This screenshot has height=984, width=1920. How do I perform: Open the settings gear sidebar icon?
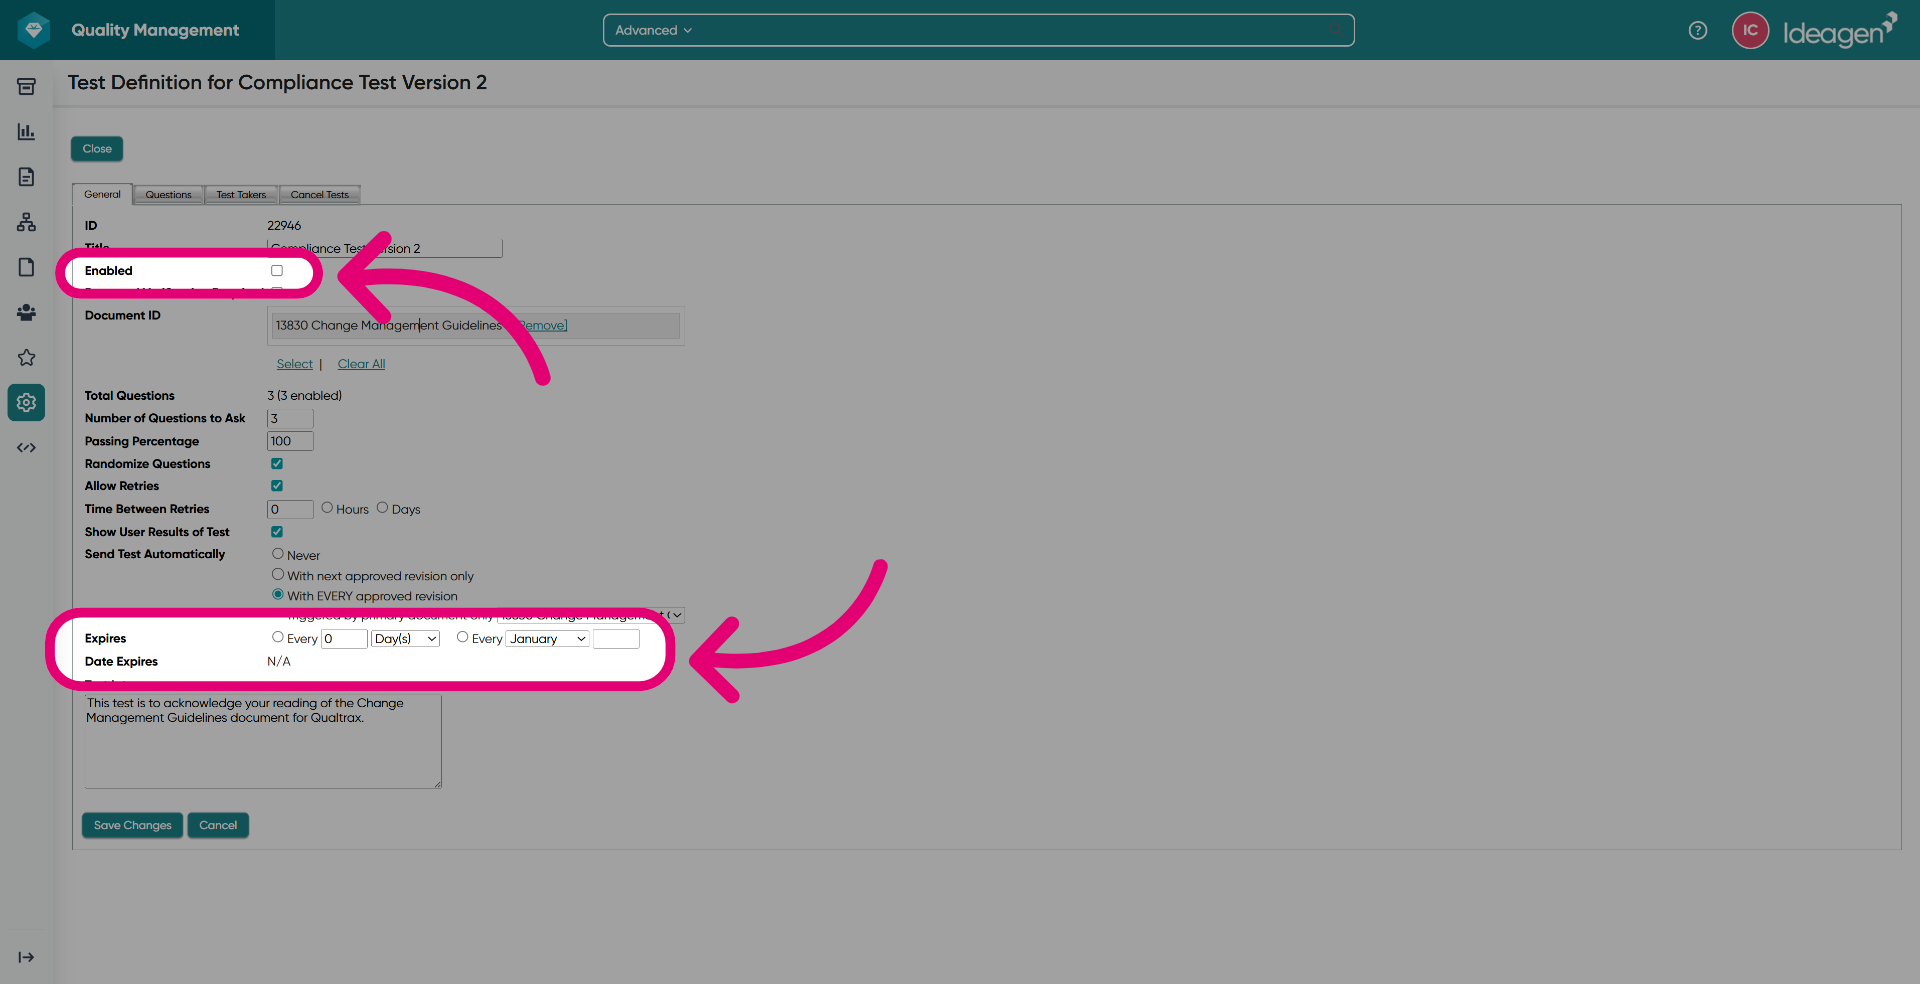(26, 402)
